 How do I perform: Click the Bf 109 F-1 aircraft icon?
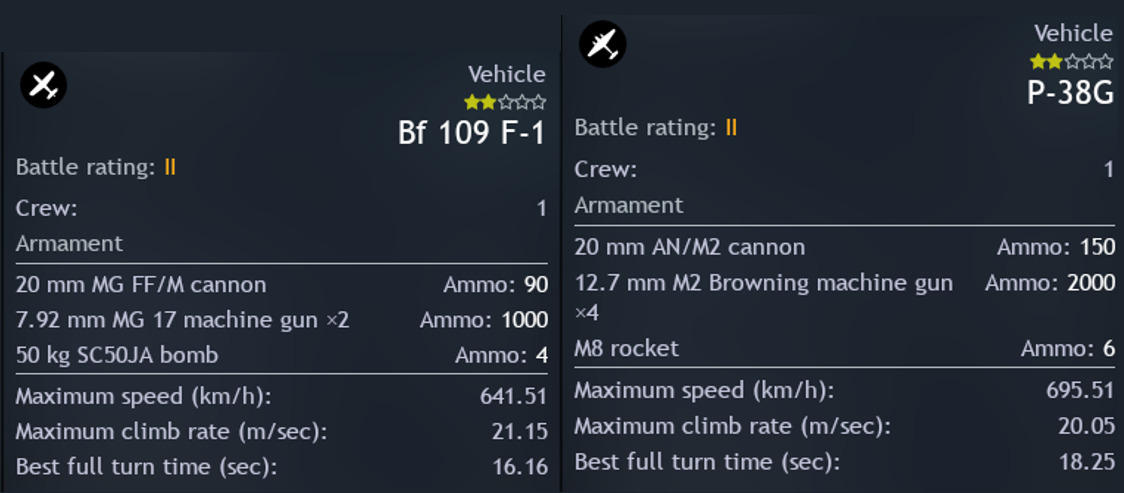coord(43,87)
